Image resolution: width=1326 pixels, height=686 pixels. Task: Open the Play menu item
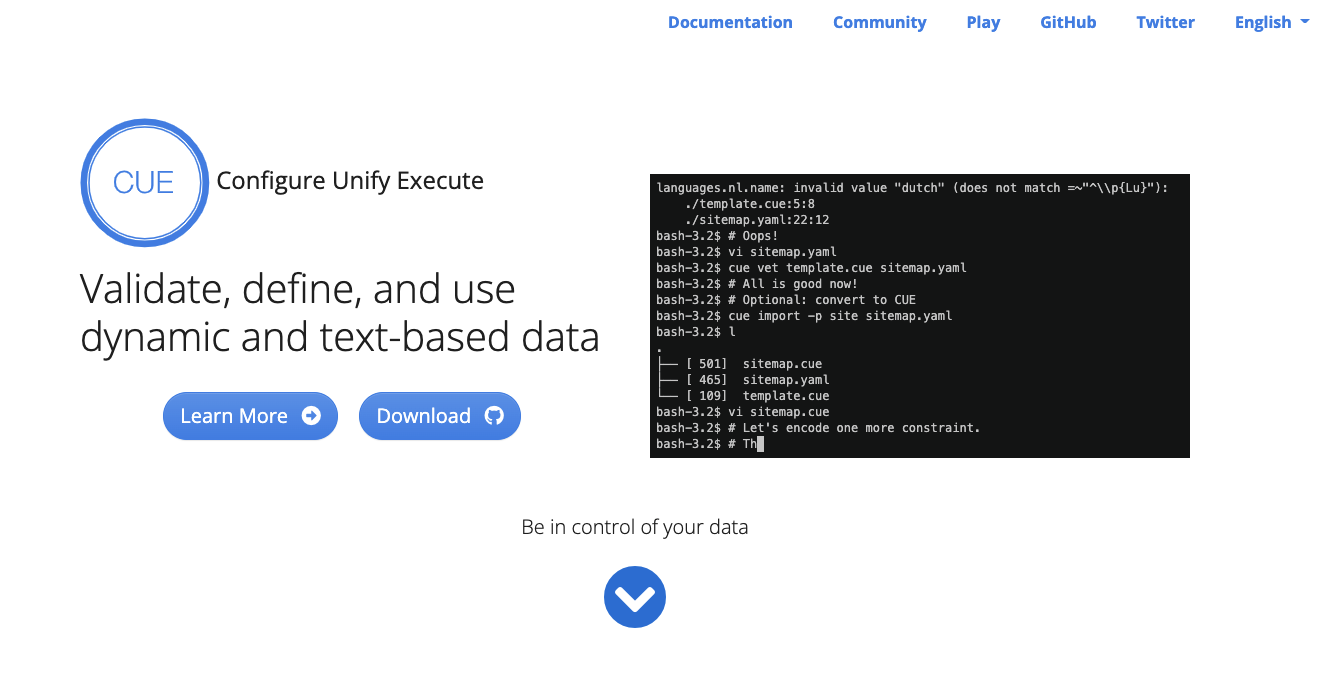983,22
